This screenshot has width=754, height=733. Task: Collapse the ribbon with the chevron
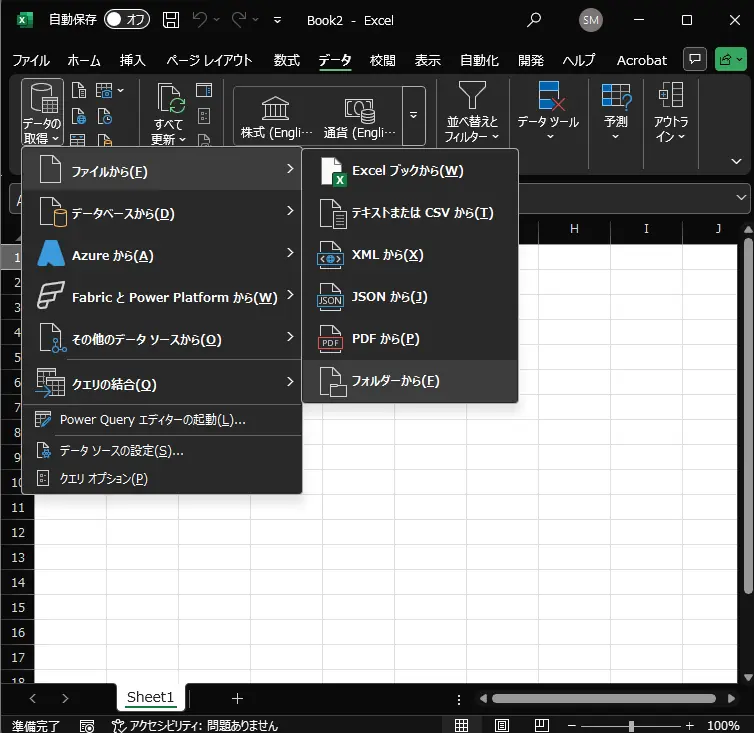pos(736,161)
